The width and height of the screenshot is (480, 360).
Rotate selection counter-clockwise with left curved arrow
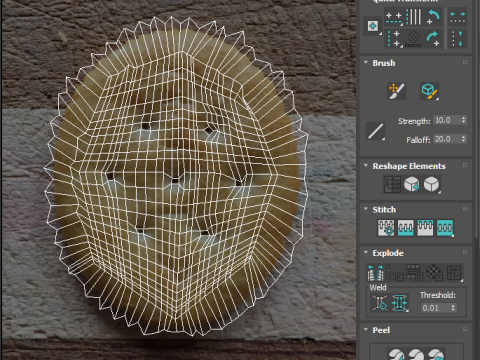pyautogui.click(x=433, y=17)
